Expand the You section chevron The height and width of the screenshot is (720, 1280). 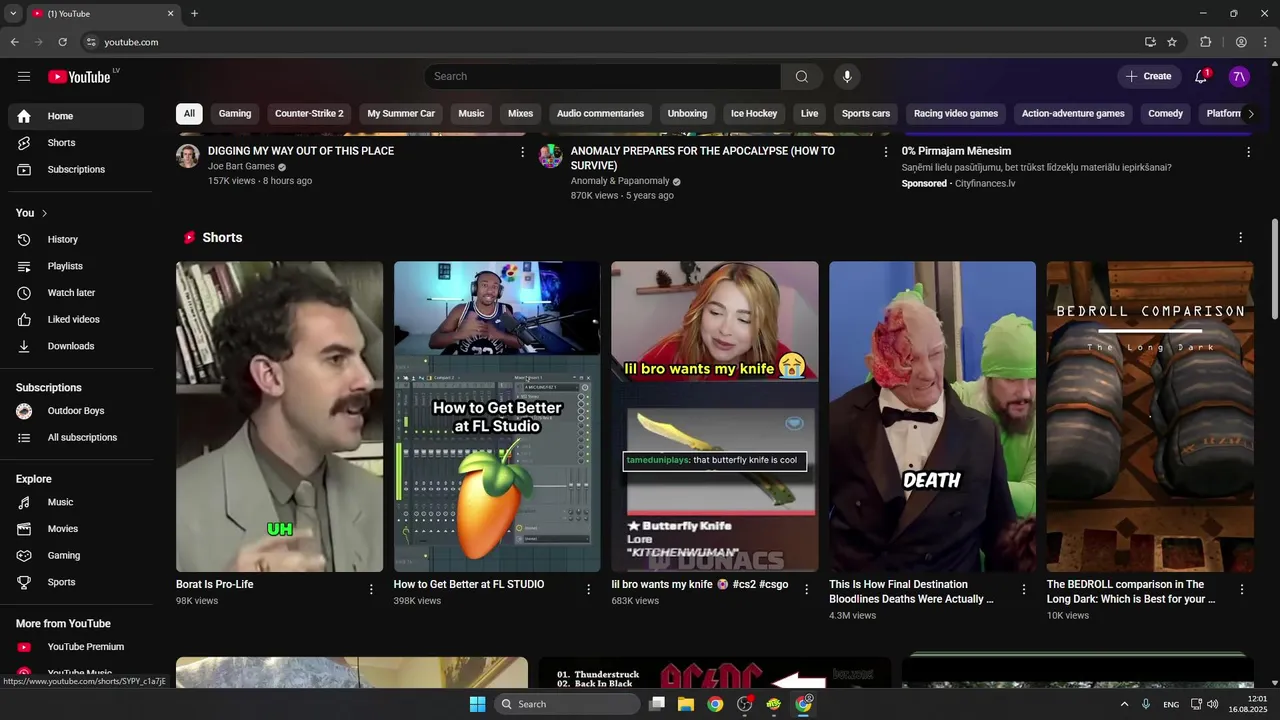pyautogui.click(x=44, y=213)
